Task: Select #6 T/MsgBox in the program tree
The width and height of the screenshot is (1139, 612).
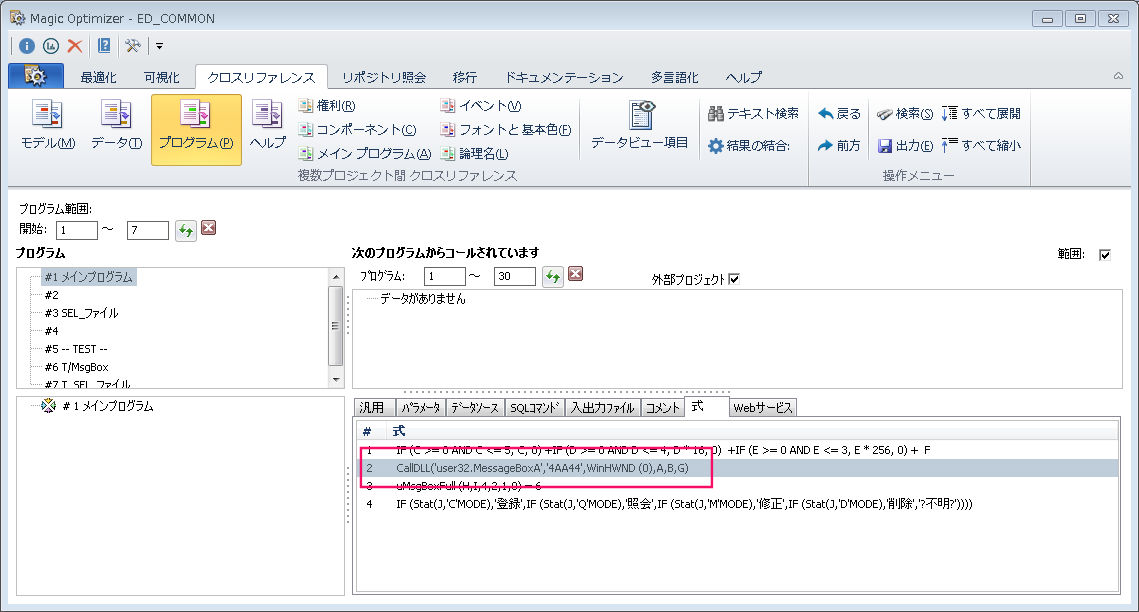Action: 76,367
